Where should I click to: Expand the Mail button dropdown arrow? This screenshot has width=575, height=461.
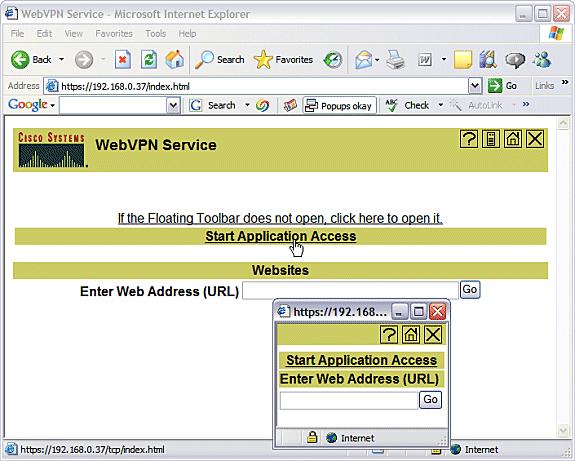(x=377, y=59)
